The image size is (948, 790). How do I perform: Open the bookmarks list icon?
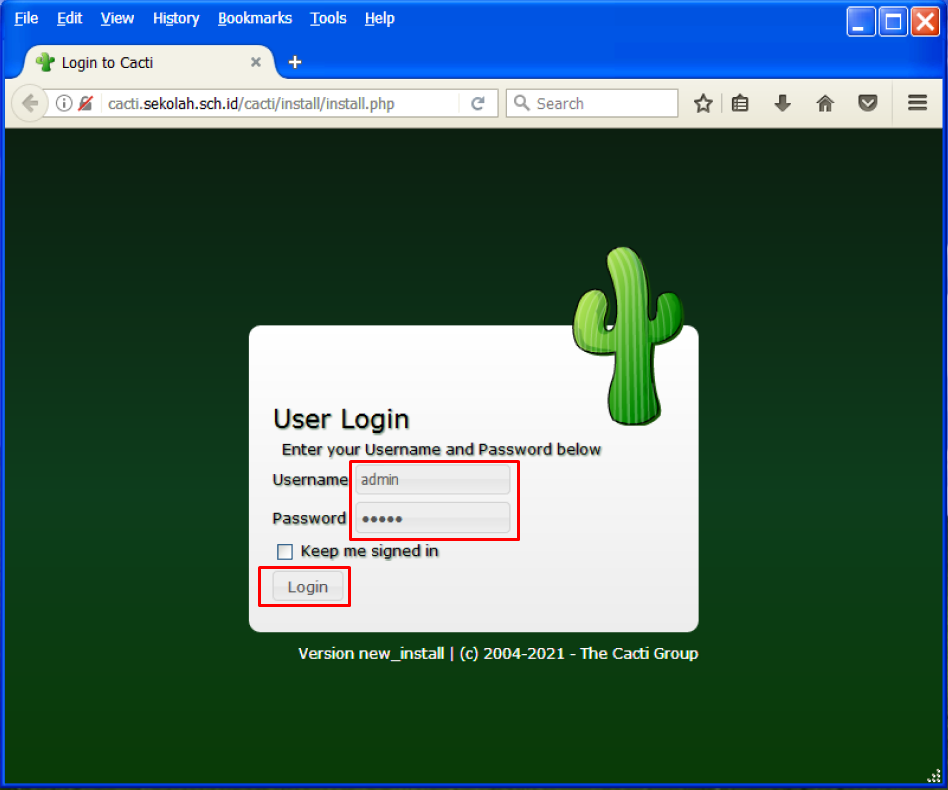point(740,103)
